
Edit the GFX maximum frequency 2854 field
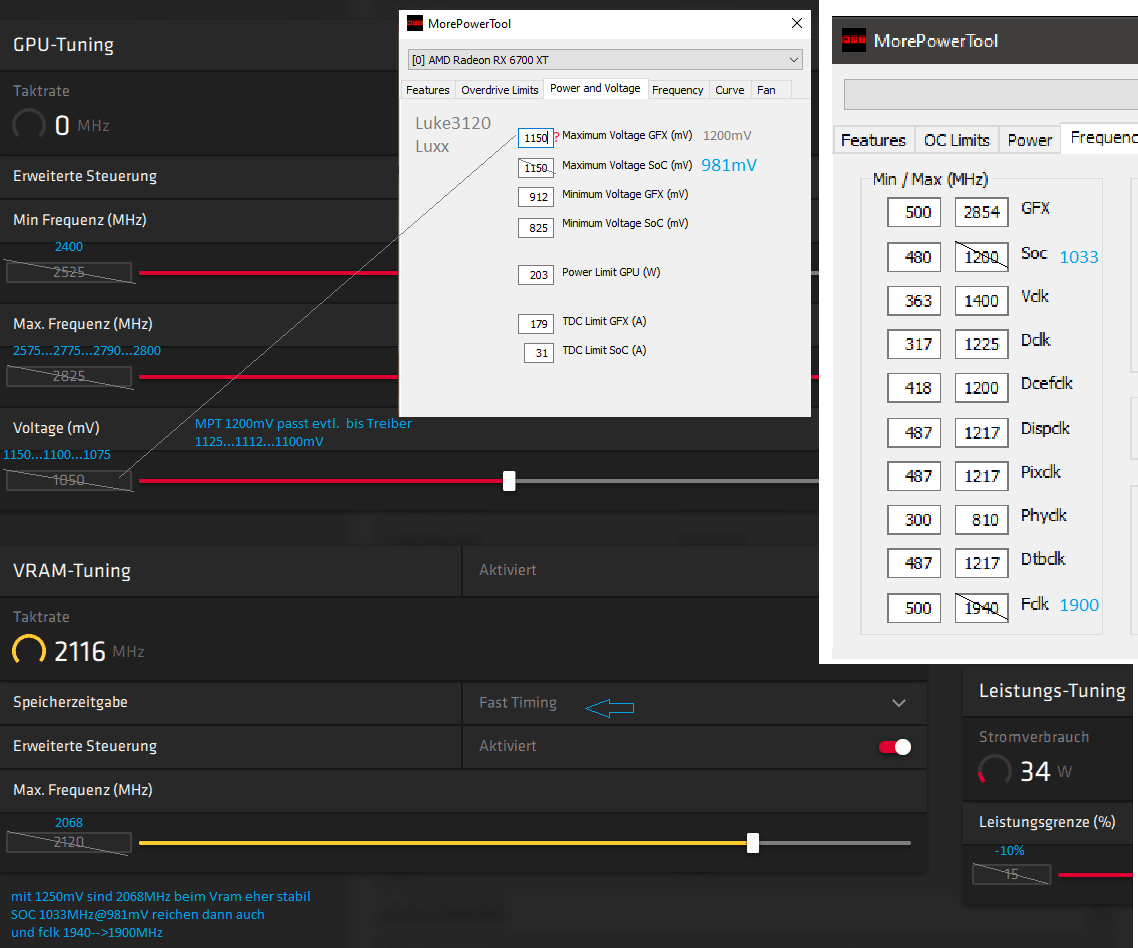(981, 212)
